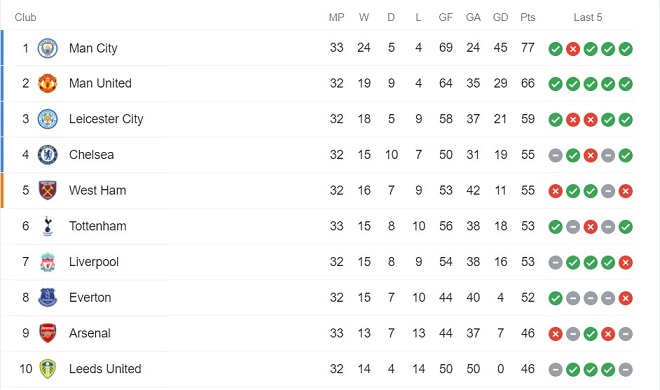The width and height of the screenshot is (660, 390).
Task: Click the Liverpool club crest
Action: tap(48, 262)
